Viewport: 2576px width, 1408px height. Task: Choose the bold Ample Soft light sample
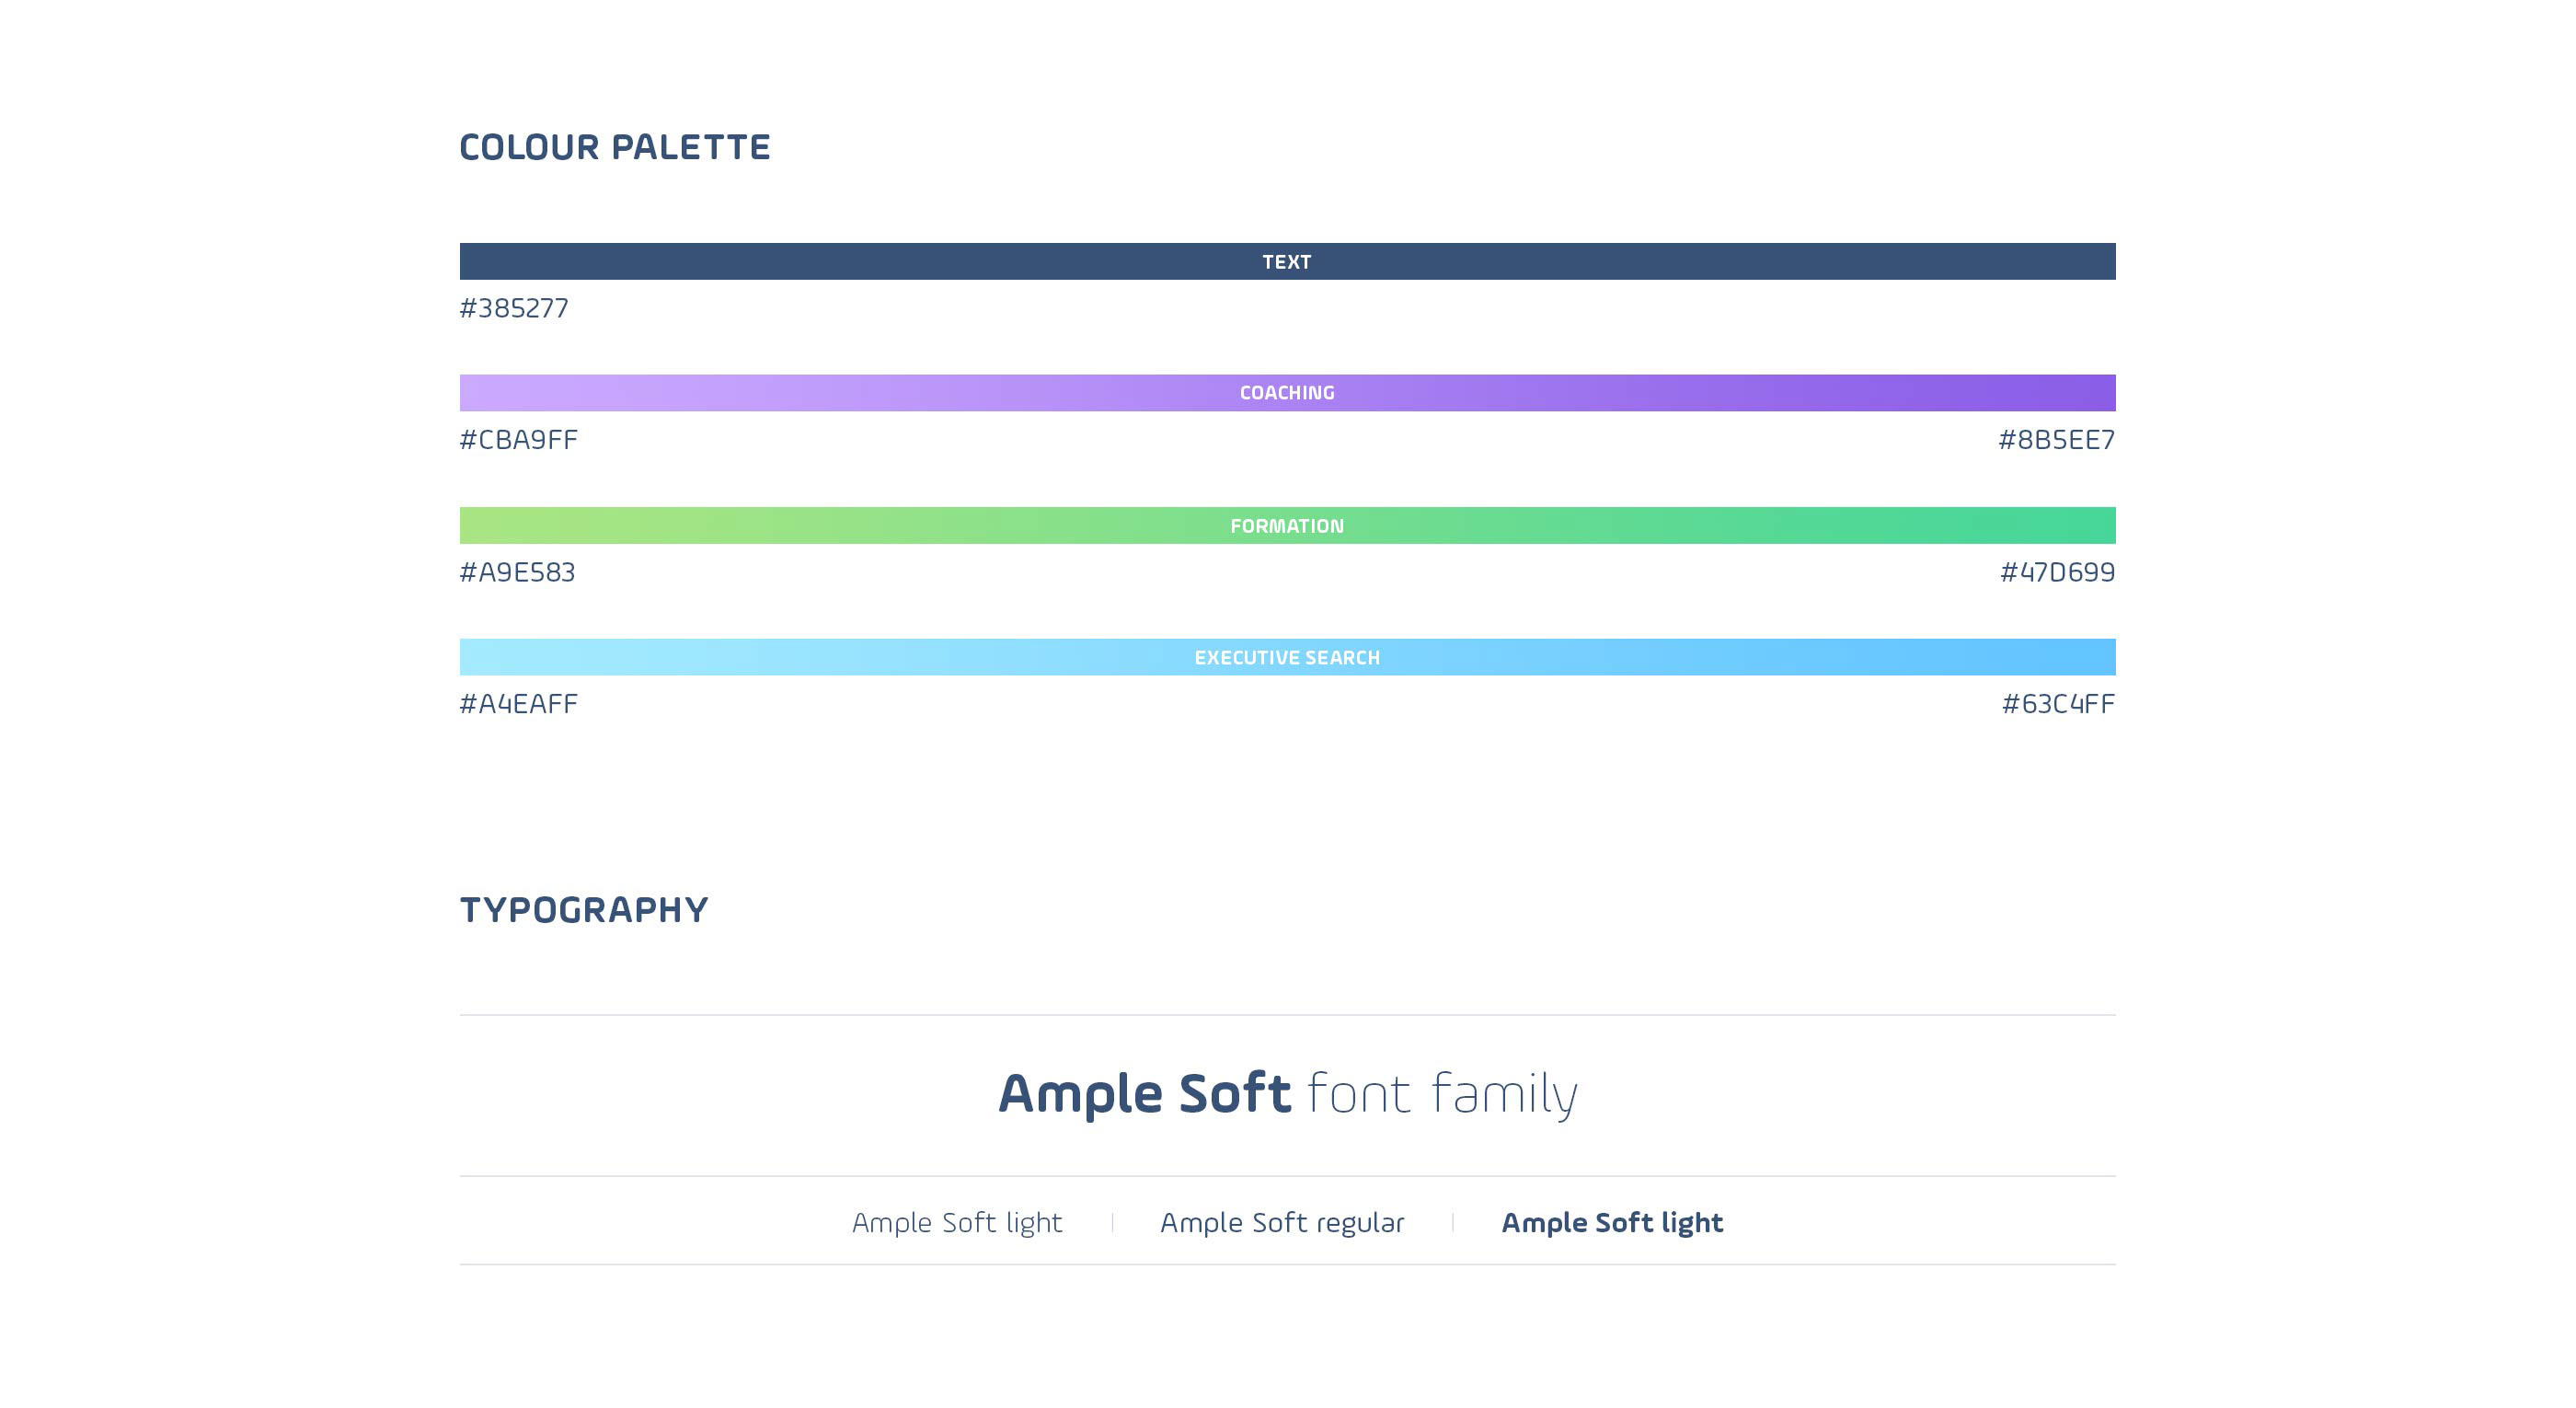point(1612,1223)
